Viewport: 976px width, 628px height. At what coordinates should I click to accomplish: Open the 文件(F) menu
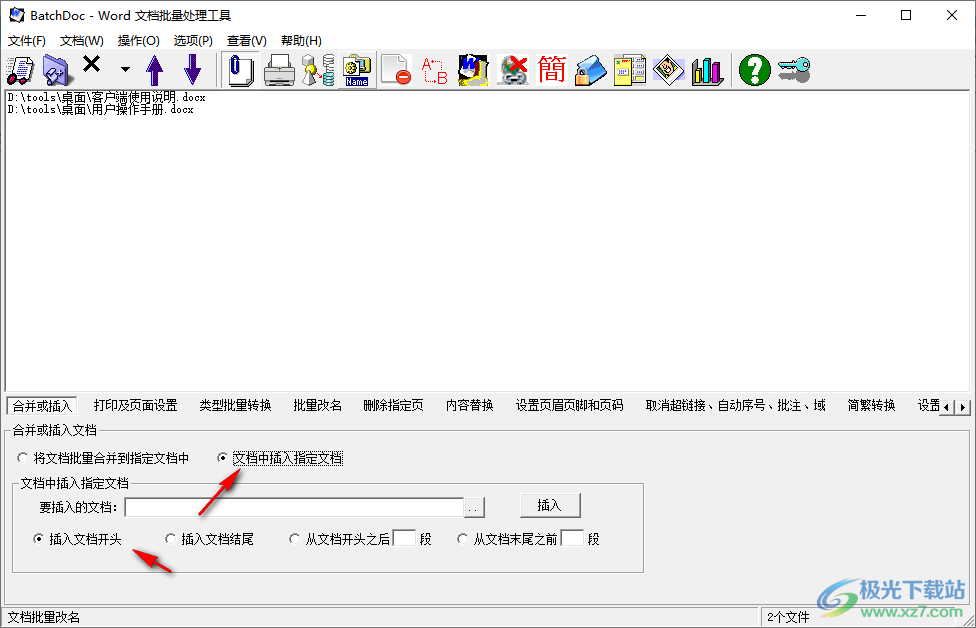point(27,40)
